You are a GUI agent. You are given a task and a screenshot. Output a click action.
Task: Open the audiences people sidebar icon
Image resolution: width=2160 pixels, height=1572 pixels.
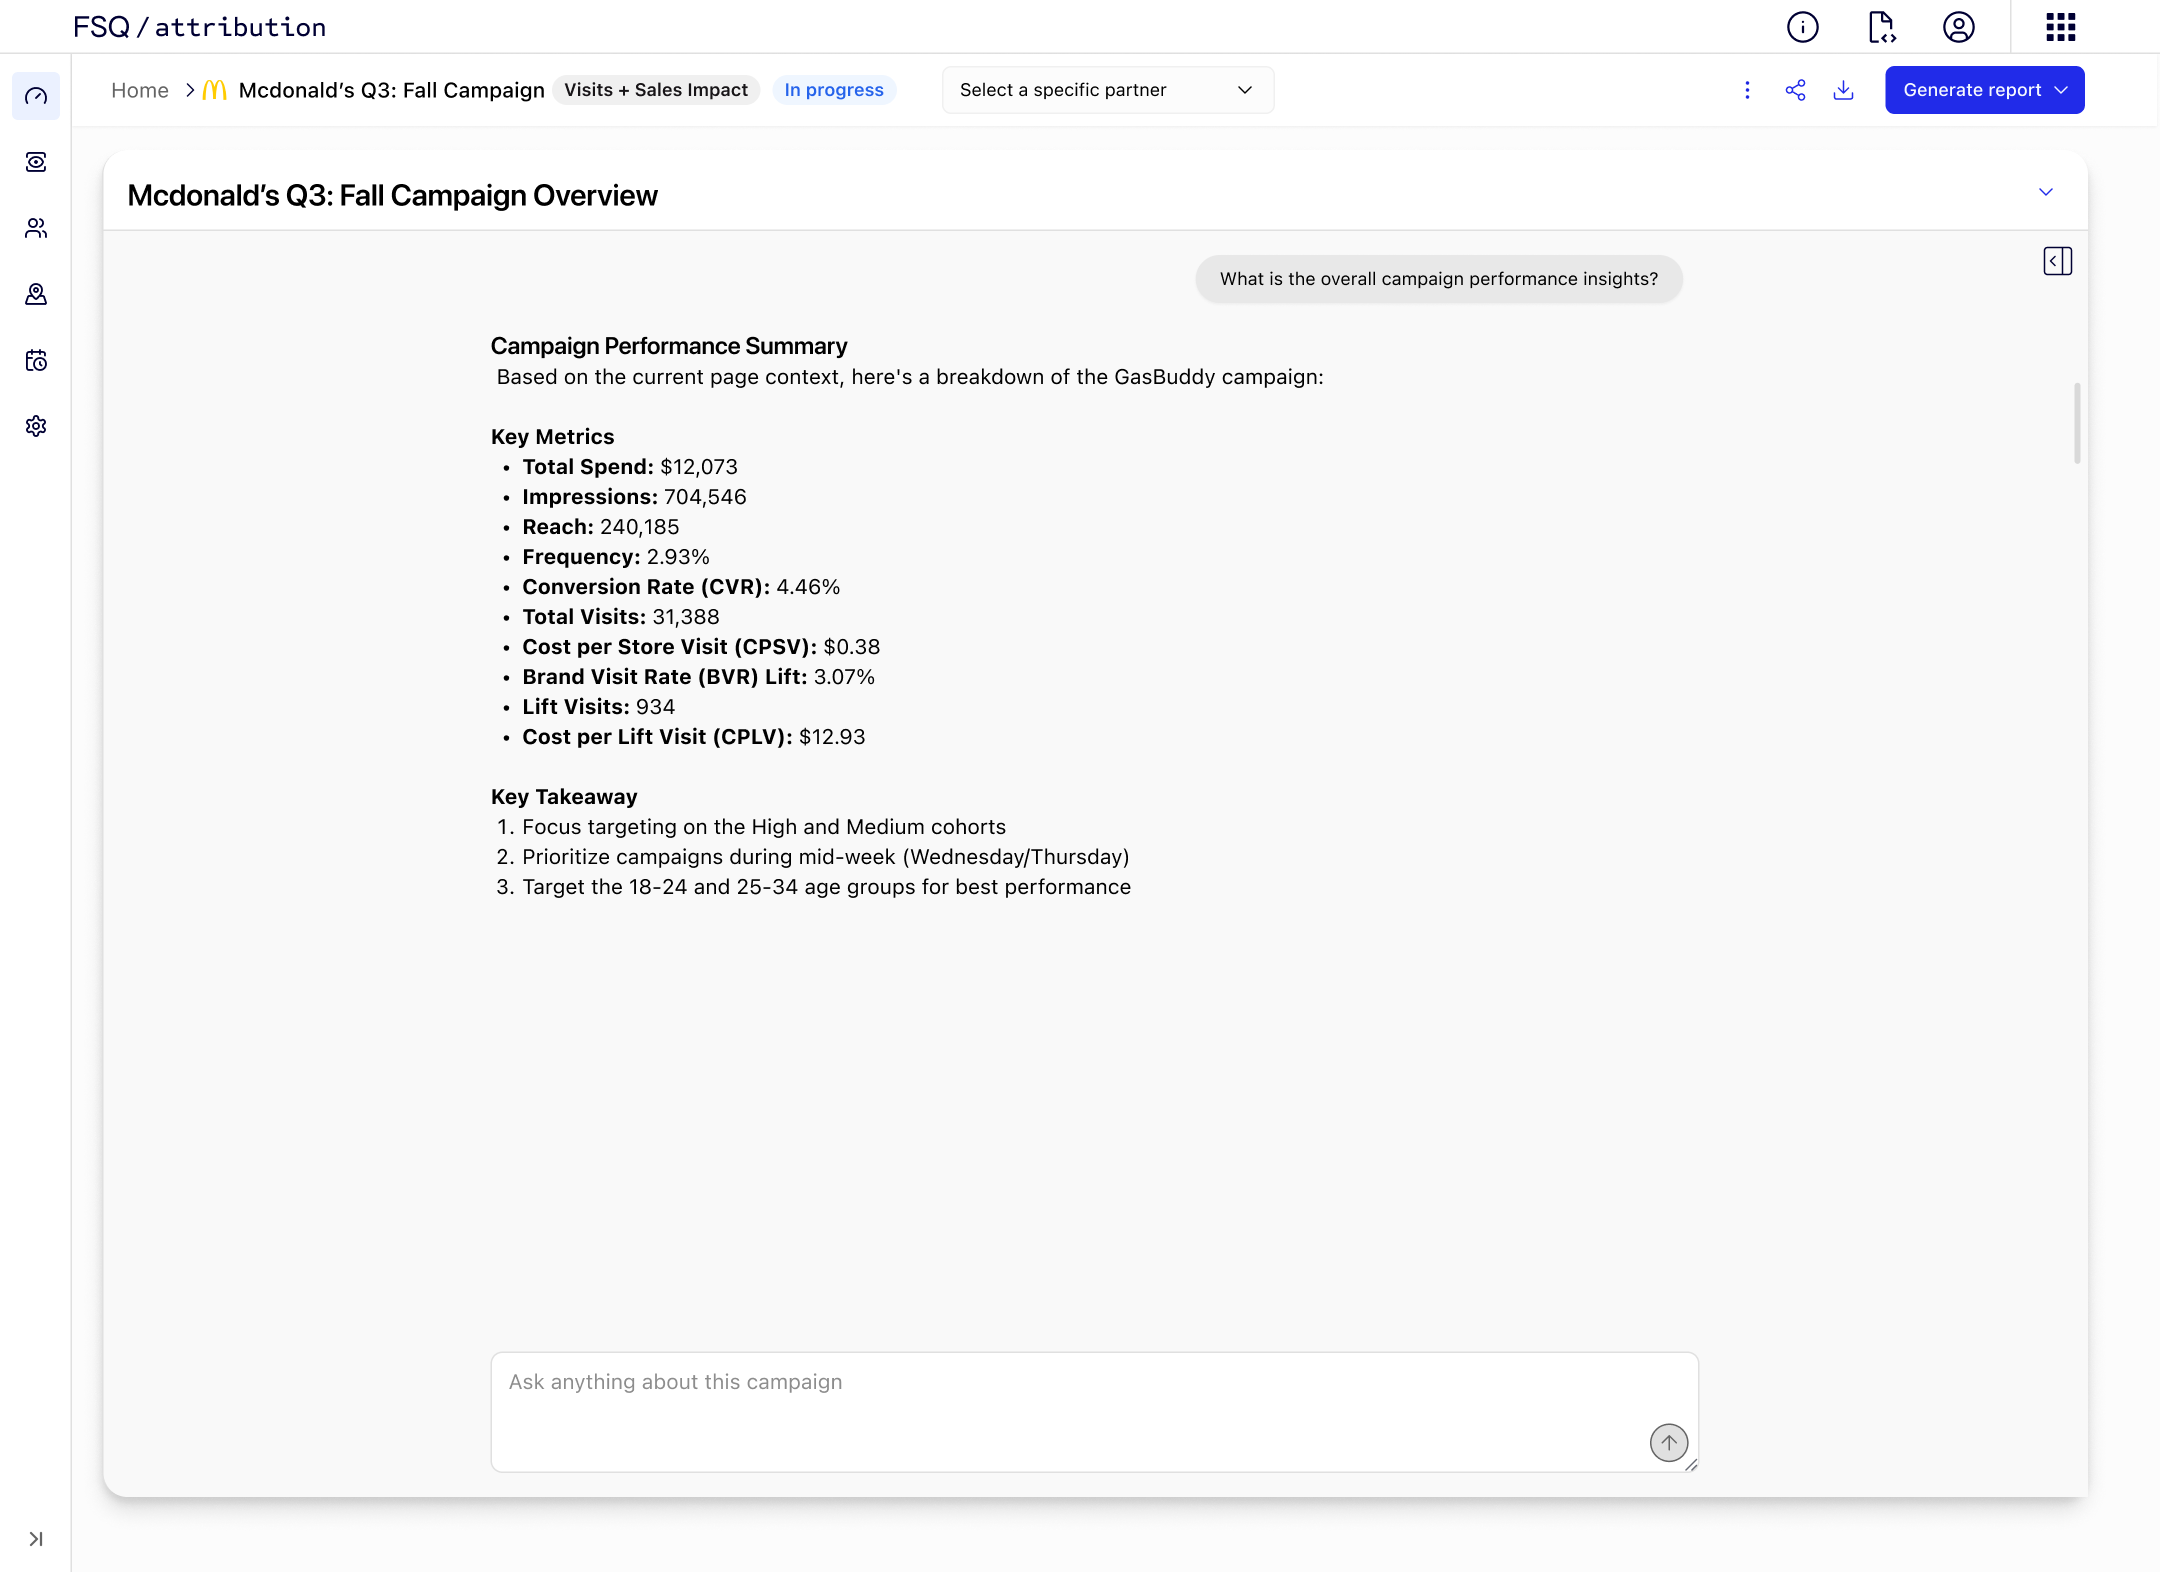point(36,228)
